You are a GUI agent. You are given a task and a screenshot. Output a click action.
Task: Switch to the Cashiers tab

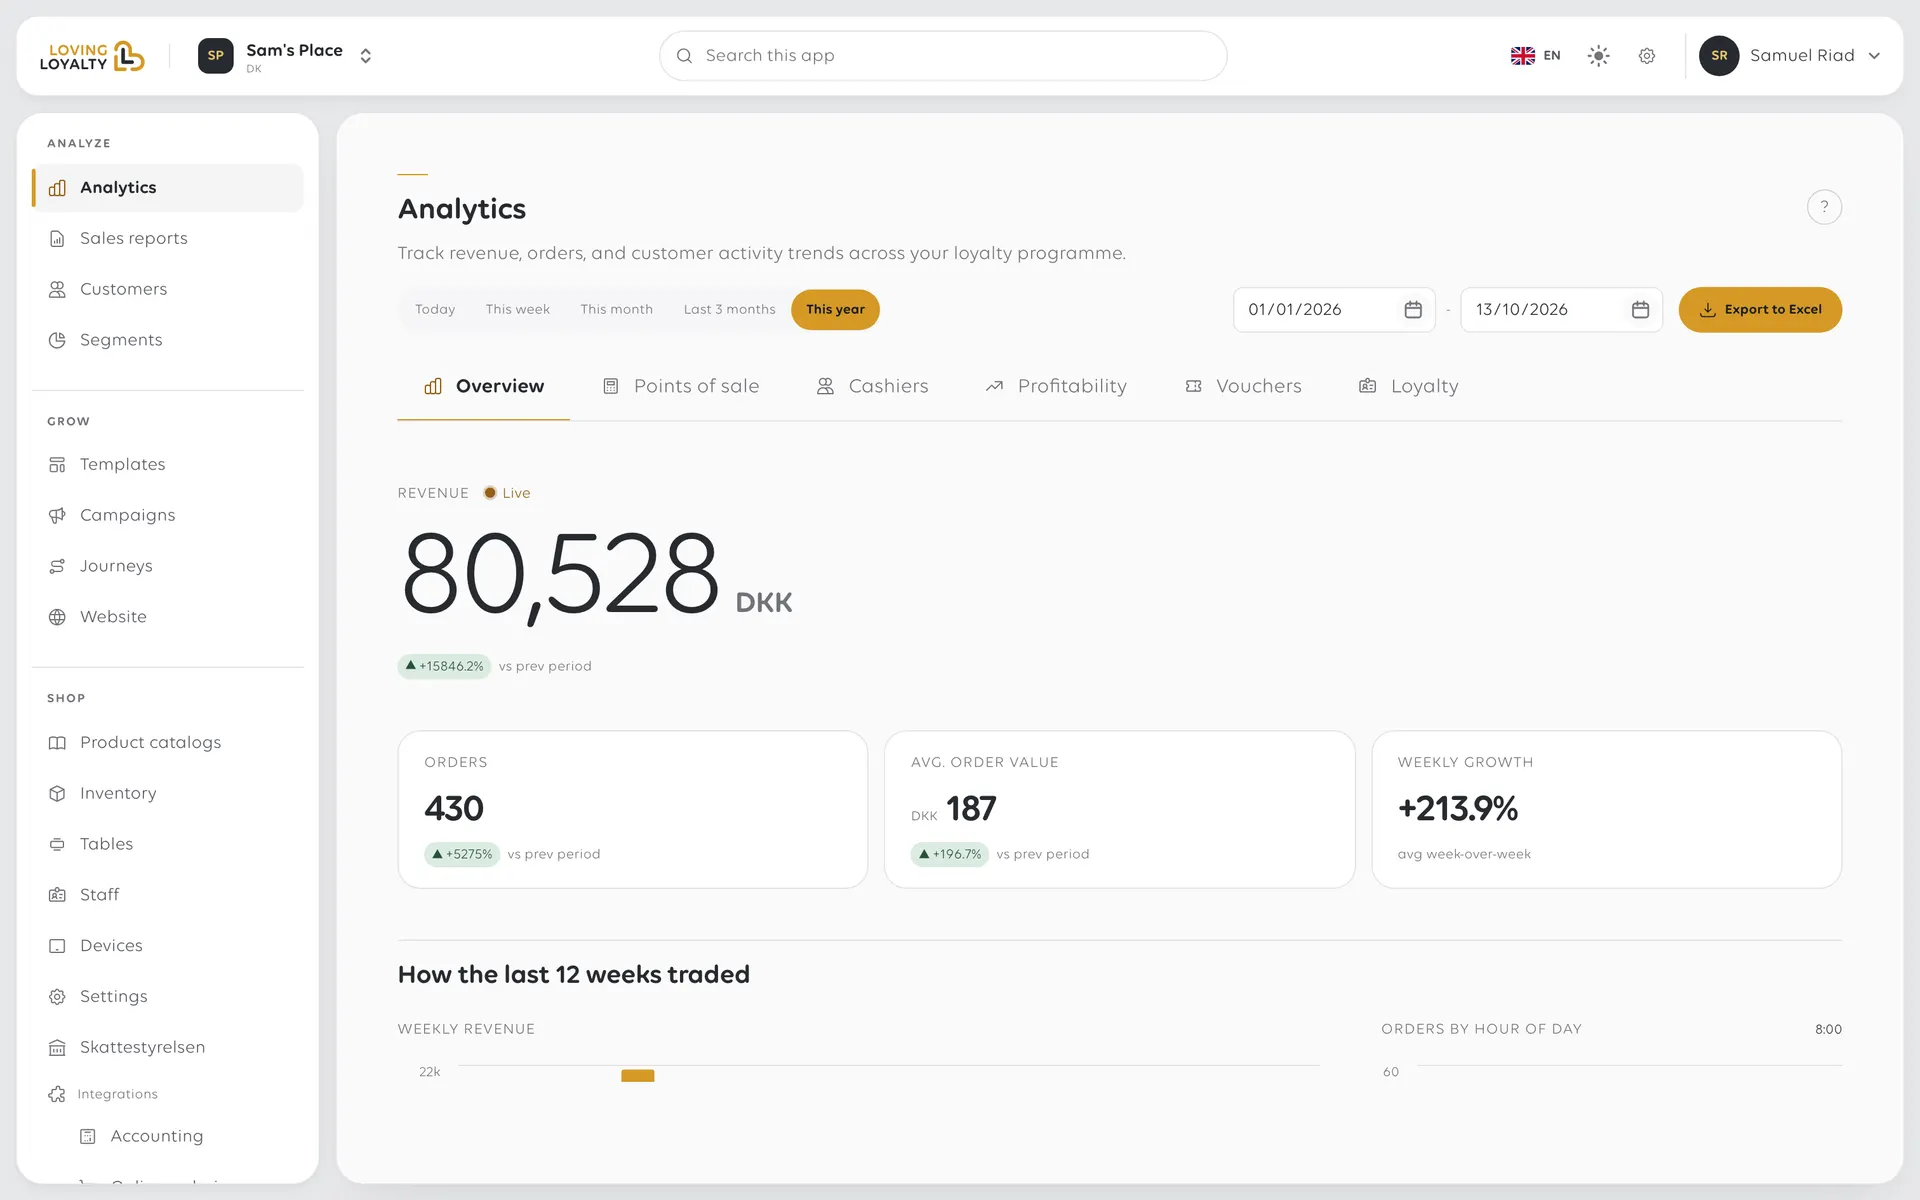(873, 386)
